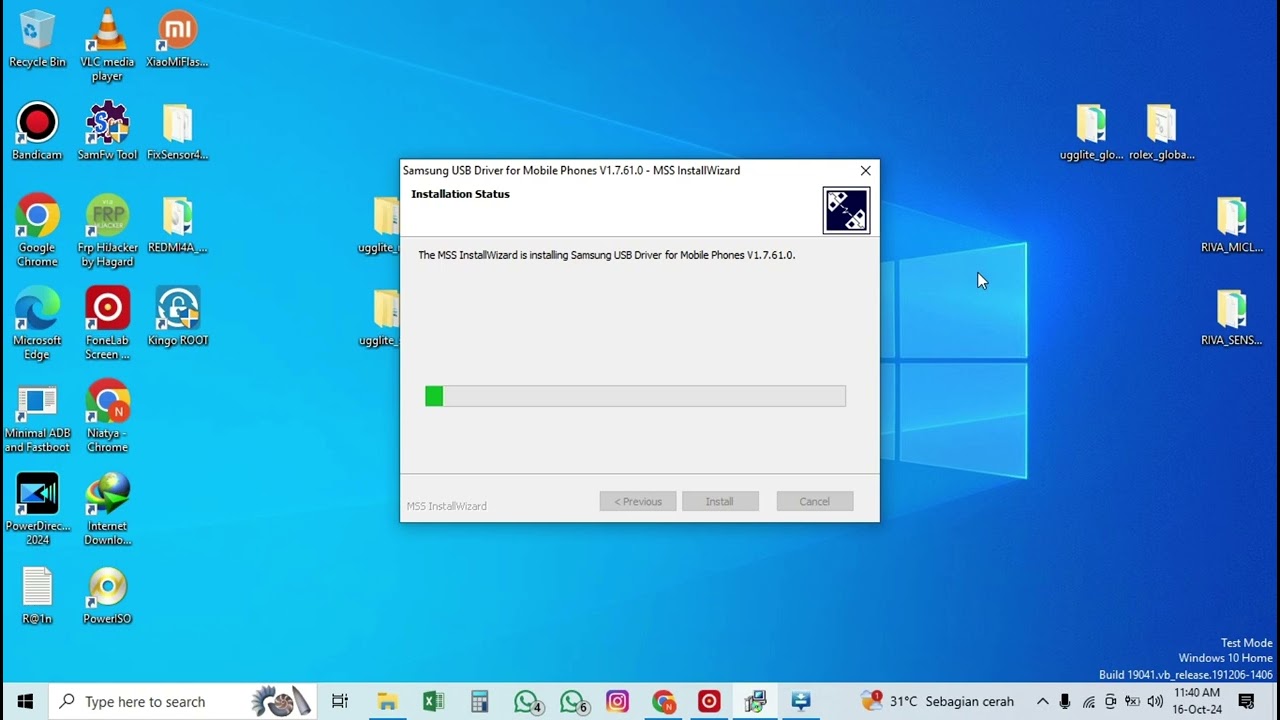The image size is (1280, 720).
Task: Open the volume control in tray
Action: 1155,702
